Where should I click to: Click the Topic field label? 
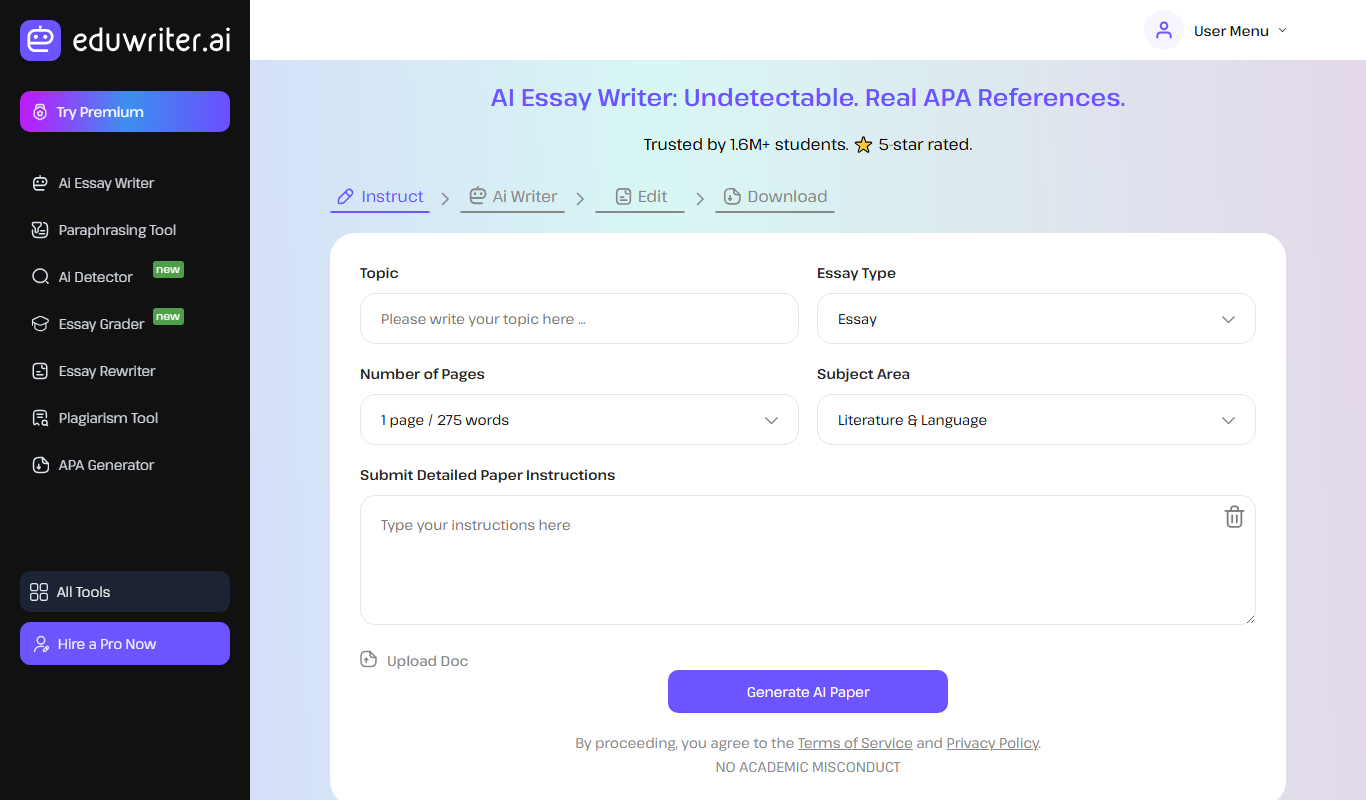(x=379, y=273)
